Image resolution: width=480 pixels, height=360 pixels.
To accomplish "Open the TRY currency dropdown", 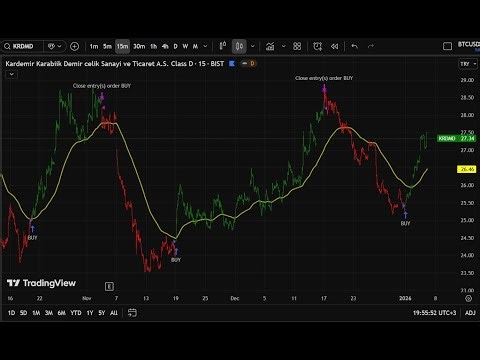I will [x=468, y=64].
